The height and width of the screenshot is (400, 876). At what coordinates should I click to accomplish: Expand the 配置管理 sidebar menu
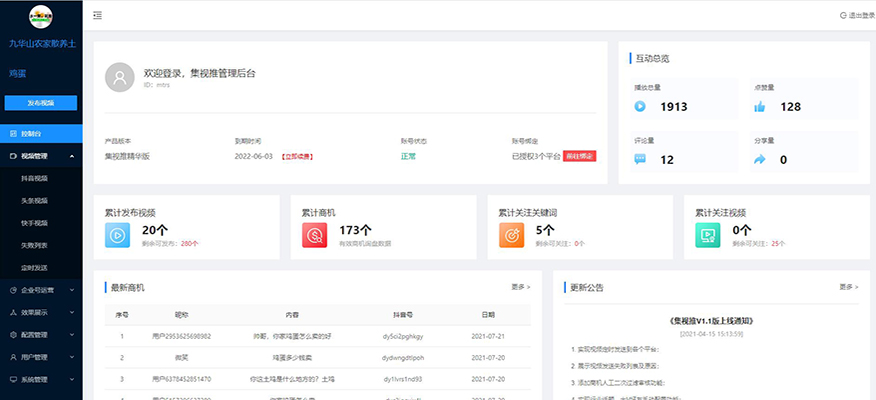(41, 335)
